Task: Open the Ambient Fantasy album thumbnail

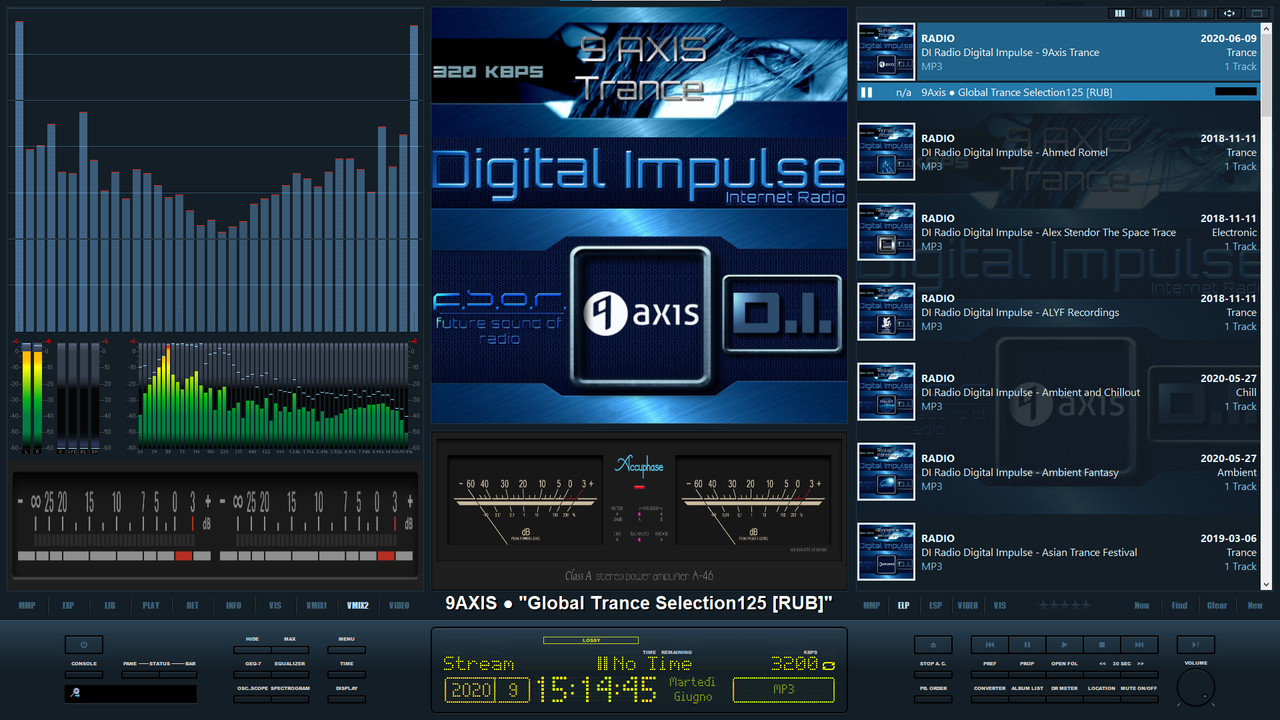Action: (886, 472)
